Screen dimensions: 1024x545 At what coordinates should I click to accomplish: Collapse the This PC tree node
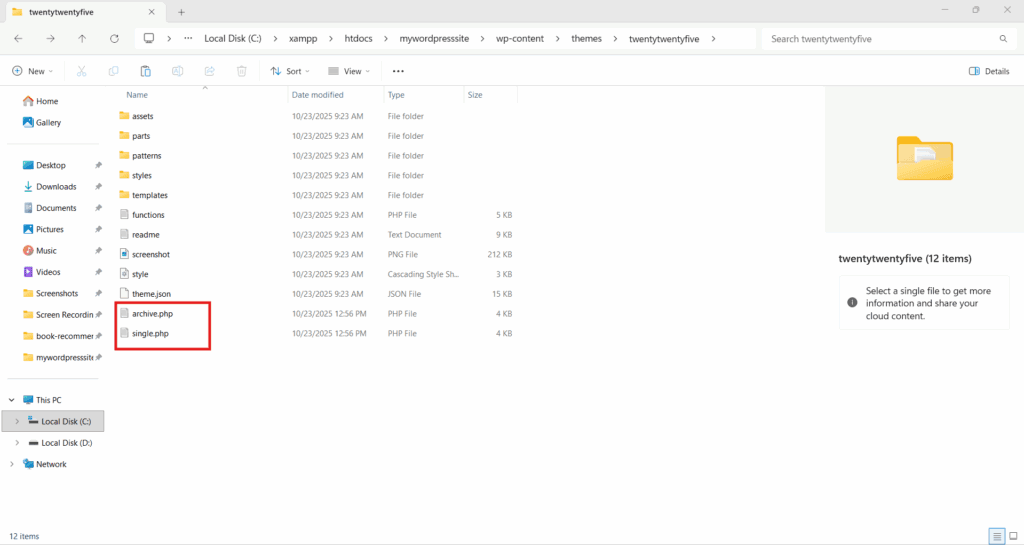pos(12,400)
